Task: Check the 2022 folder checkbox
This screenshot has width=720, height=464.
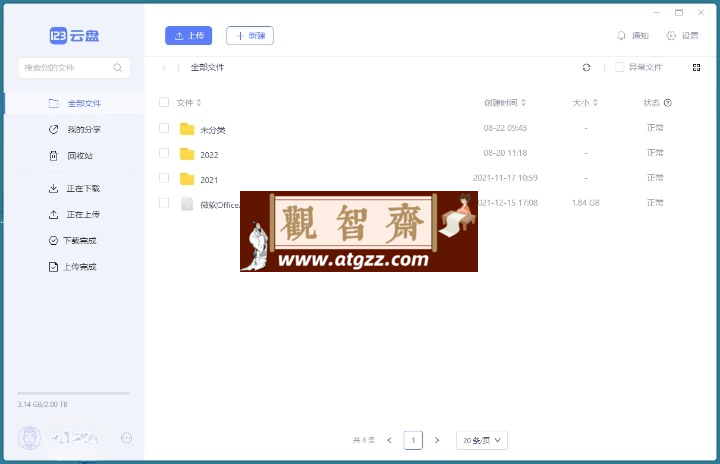Action: pyautogui.click(x=164, y=153)
